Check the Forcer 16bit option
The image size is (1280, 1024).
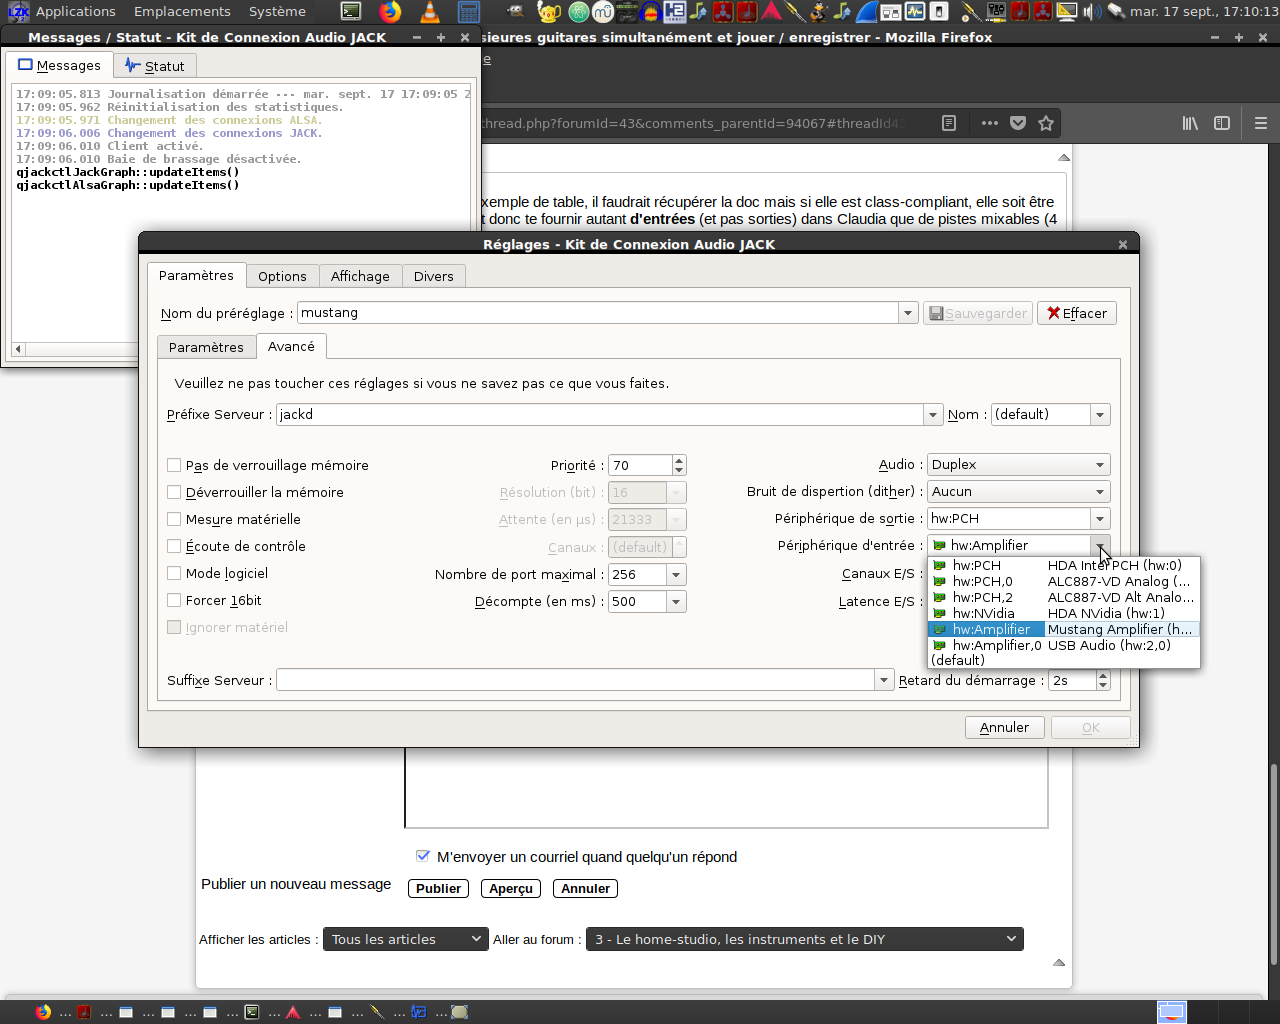tap(174, 600)
